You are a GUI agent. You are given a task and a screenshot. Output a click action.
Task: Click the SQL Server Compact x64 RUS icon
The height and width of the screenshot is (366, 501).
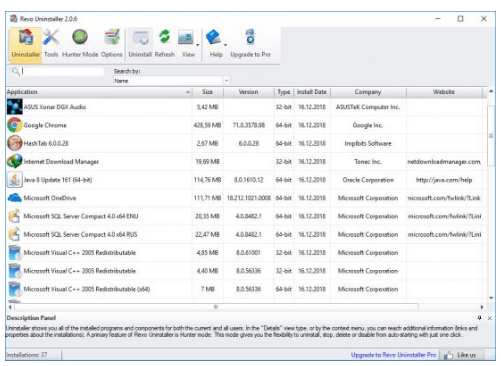pos(15,234)
